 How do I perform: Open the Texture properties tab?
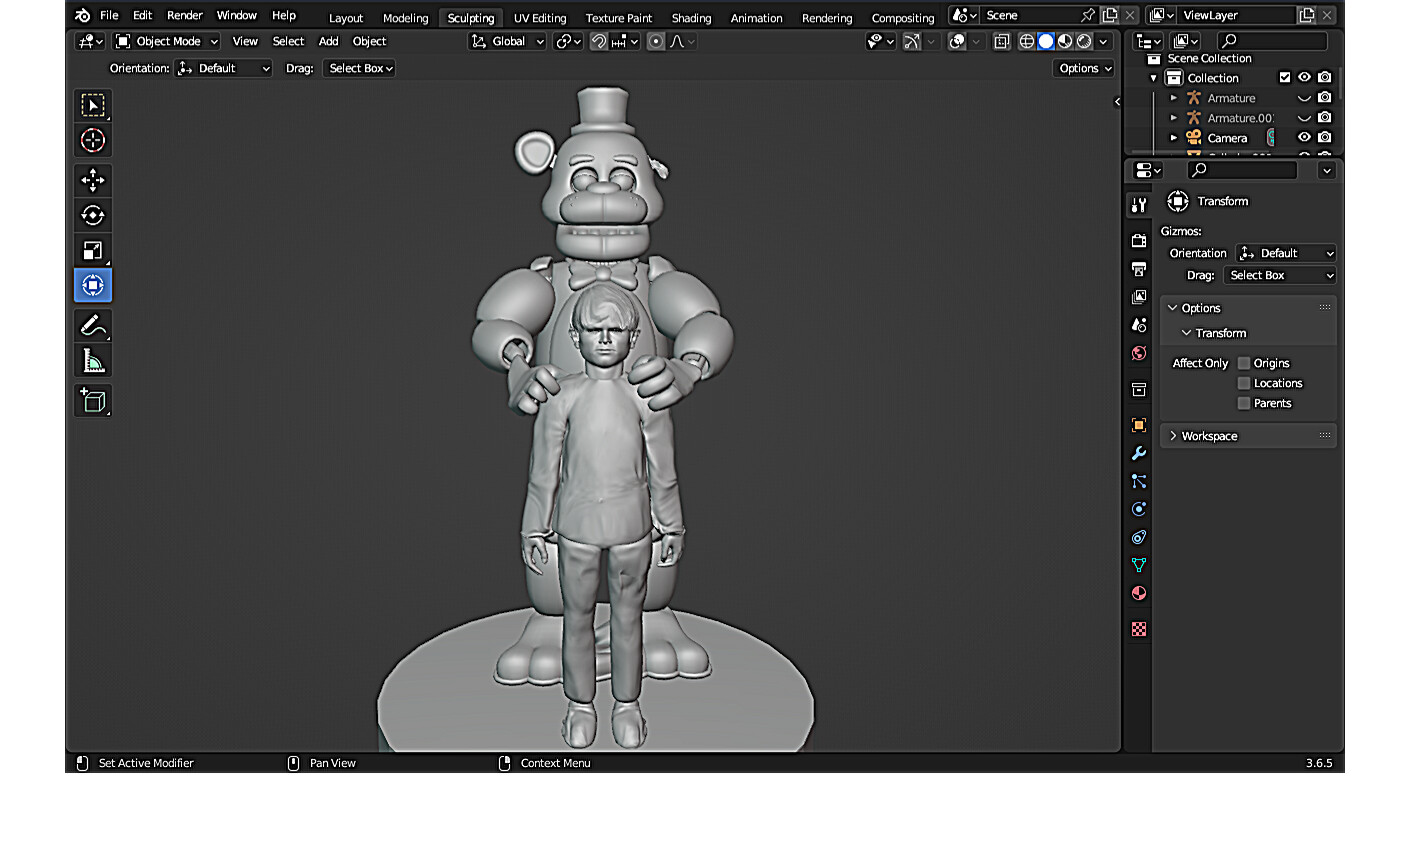click(1139, 629)
